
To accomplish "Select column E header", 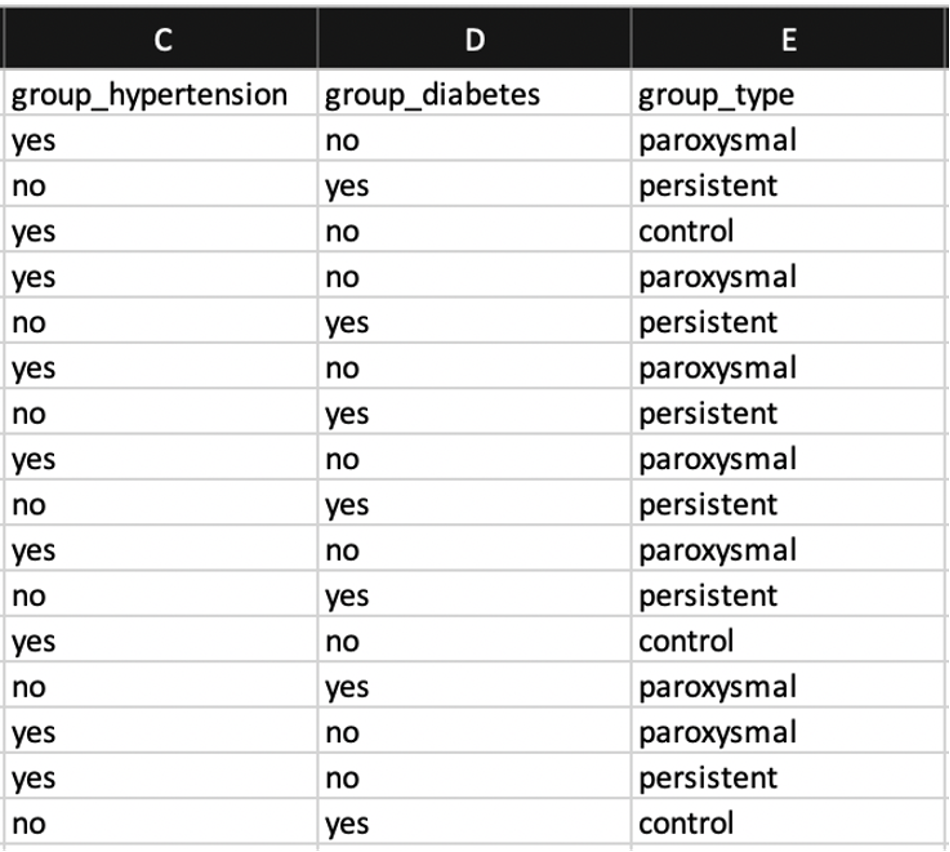I will [788, 40].
